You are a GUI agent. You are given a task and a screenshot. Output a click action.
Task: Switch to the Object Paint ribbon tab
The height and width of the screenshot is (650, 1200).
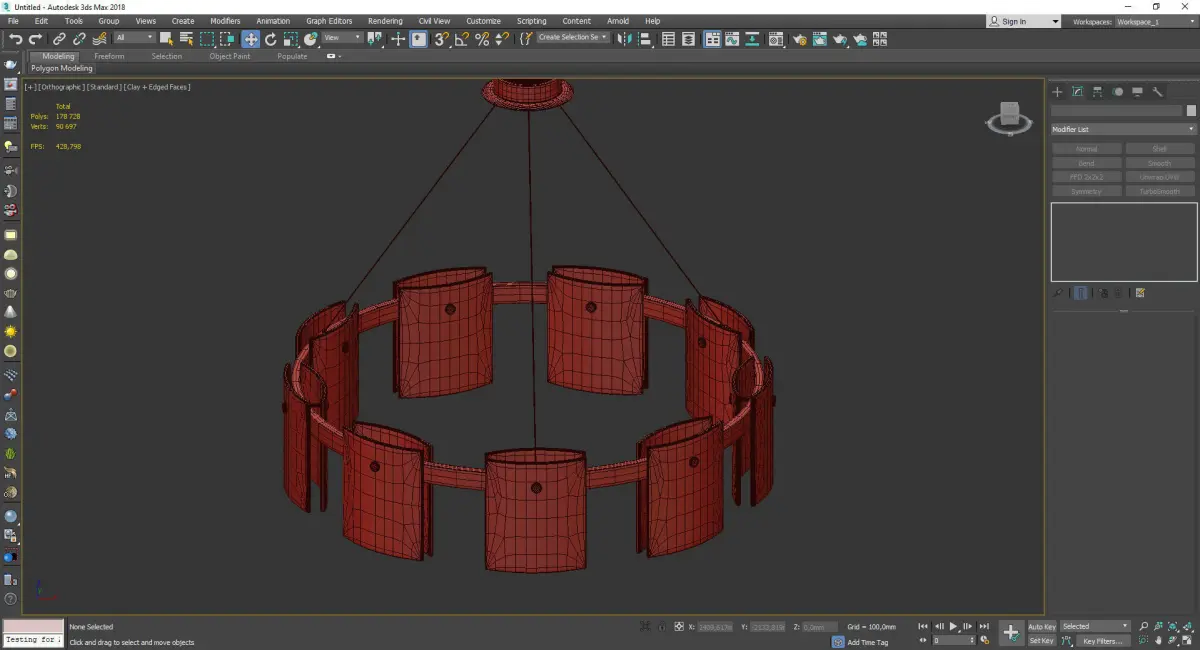click(x=229, y=56)
